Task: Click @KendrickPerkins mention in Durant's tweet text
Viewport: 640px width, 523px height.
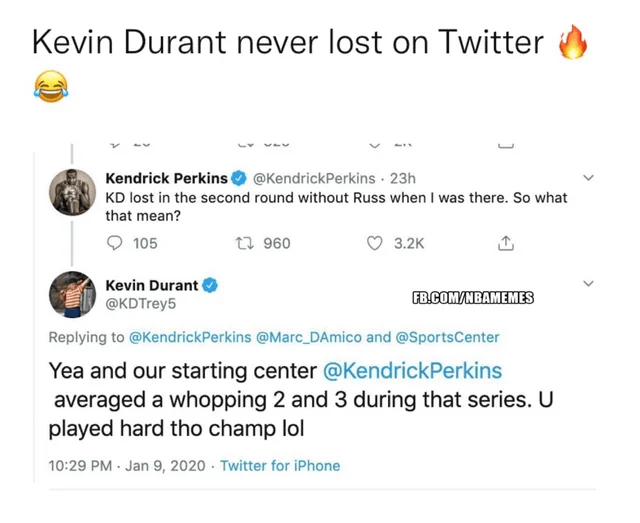Action: 412,371
